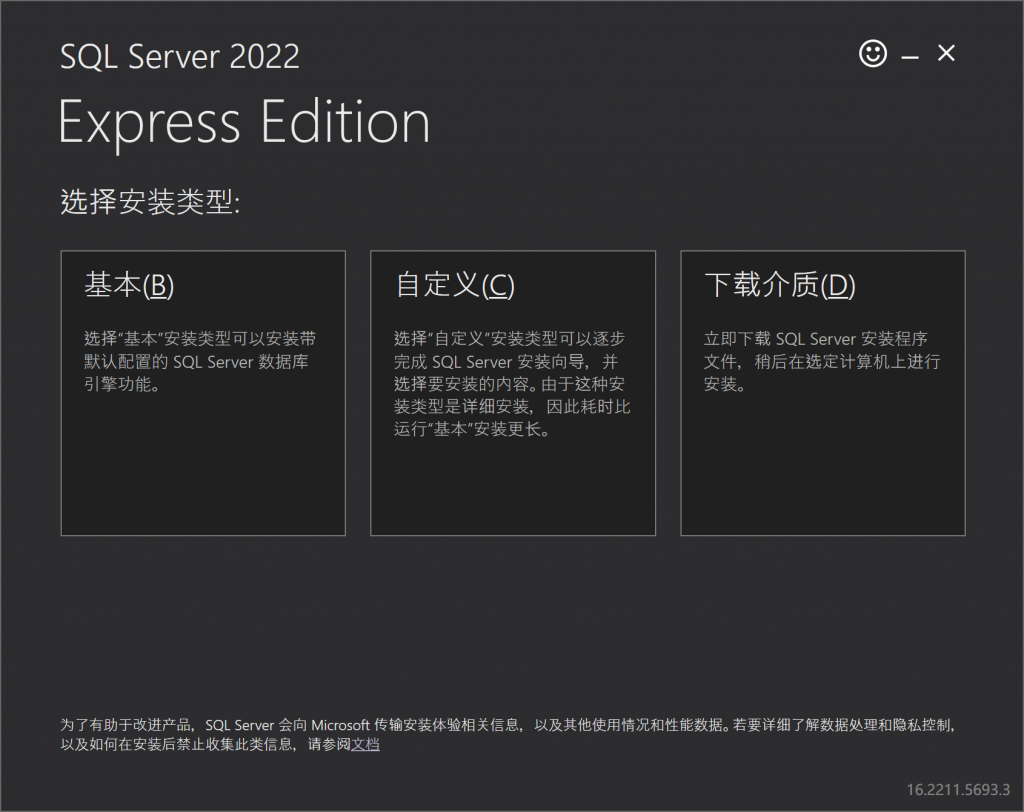
Task: Select the 下载介质(D) installation type
Action: click(x=823, y=392)
